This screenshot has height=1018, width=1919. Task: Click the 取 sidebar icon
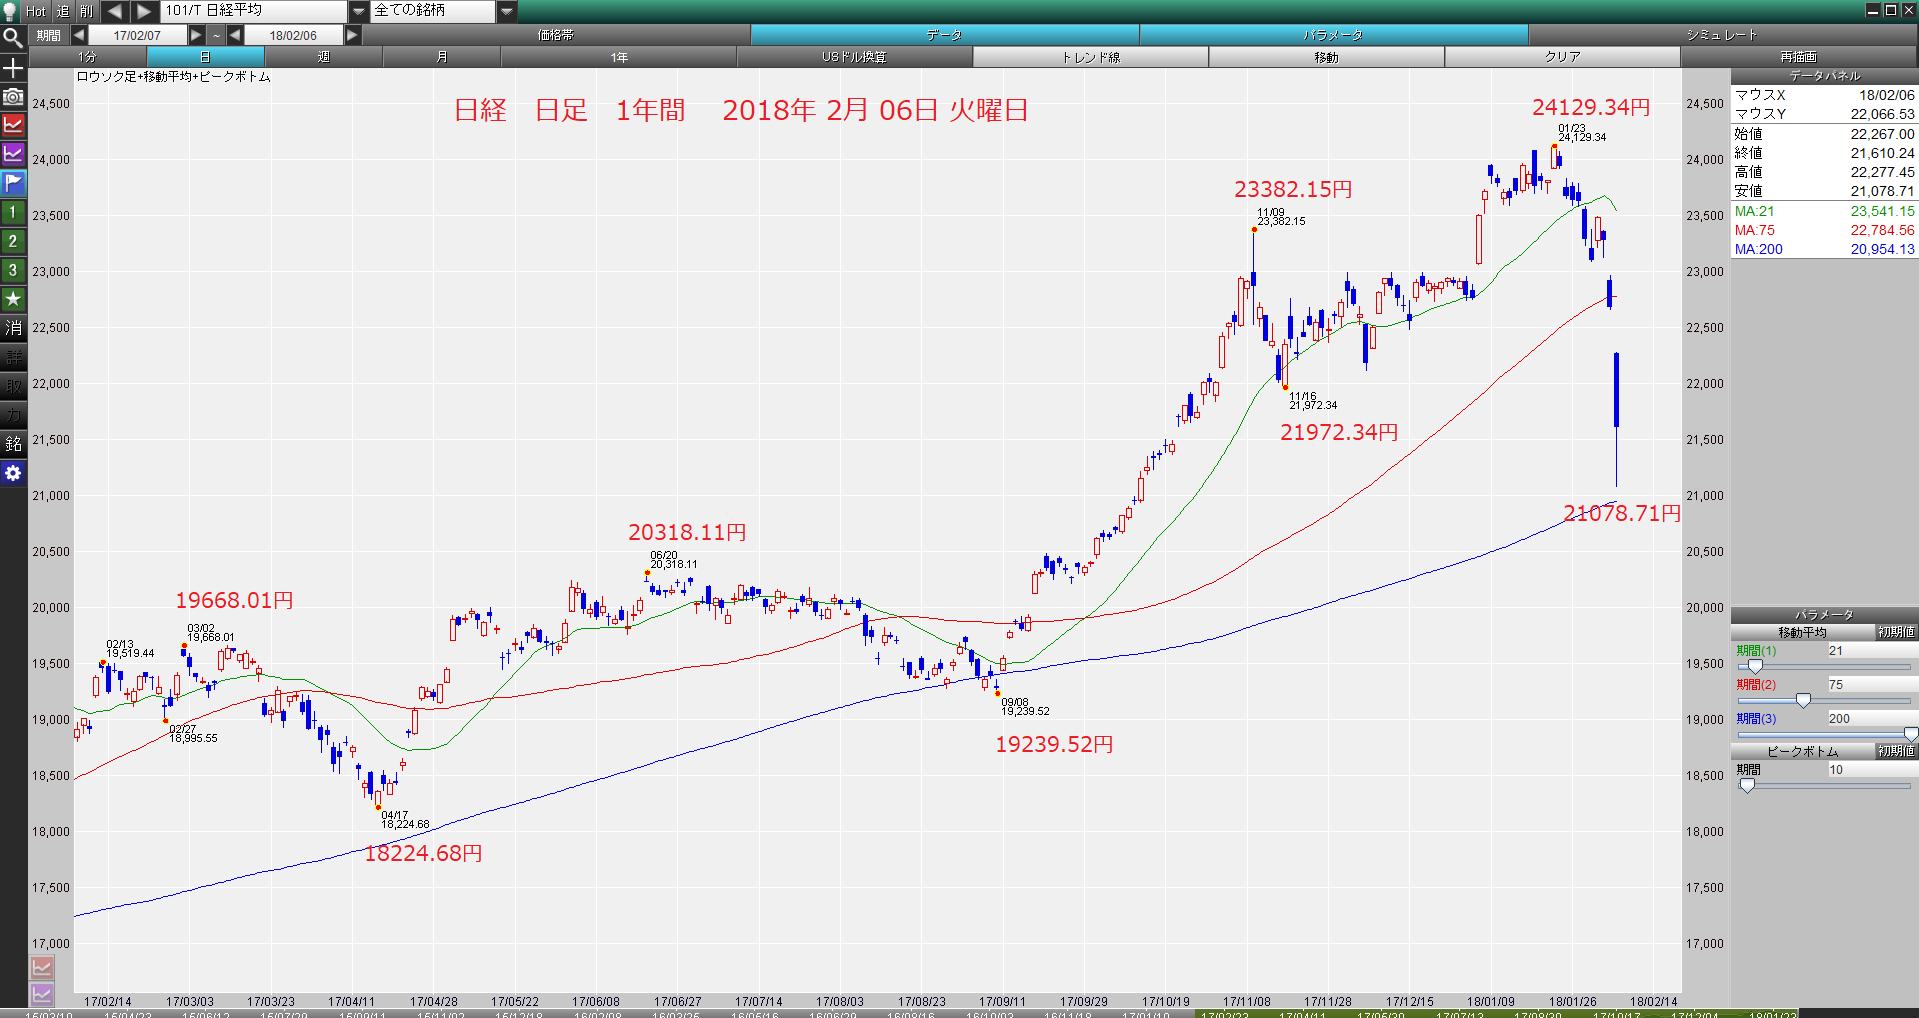click(x=13, y=387)
